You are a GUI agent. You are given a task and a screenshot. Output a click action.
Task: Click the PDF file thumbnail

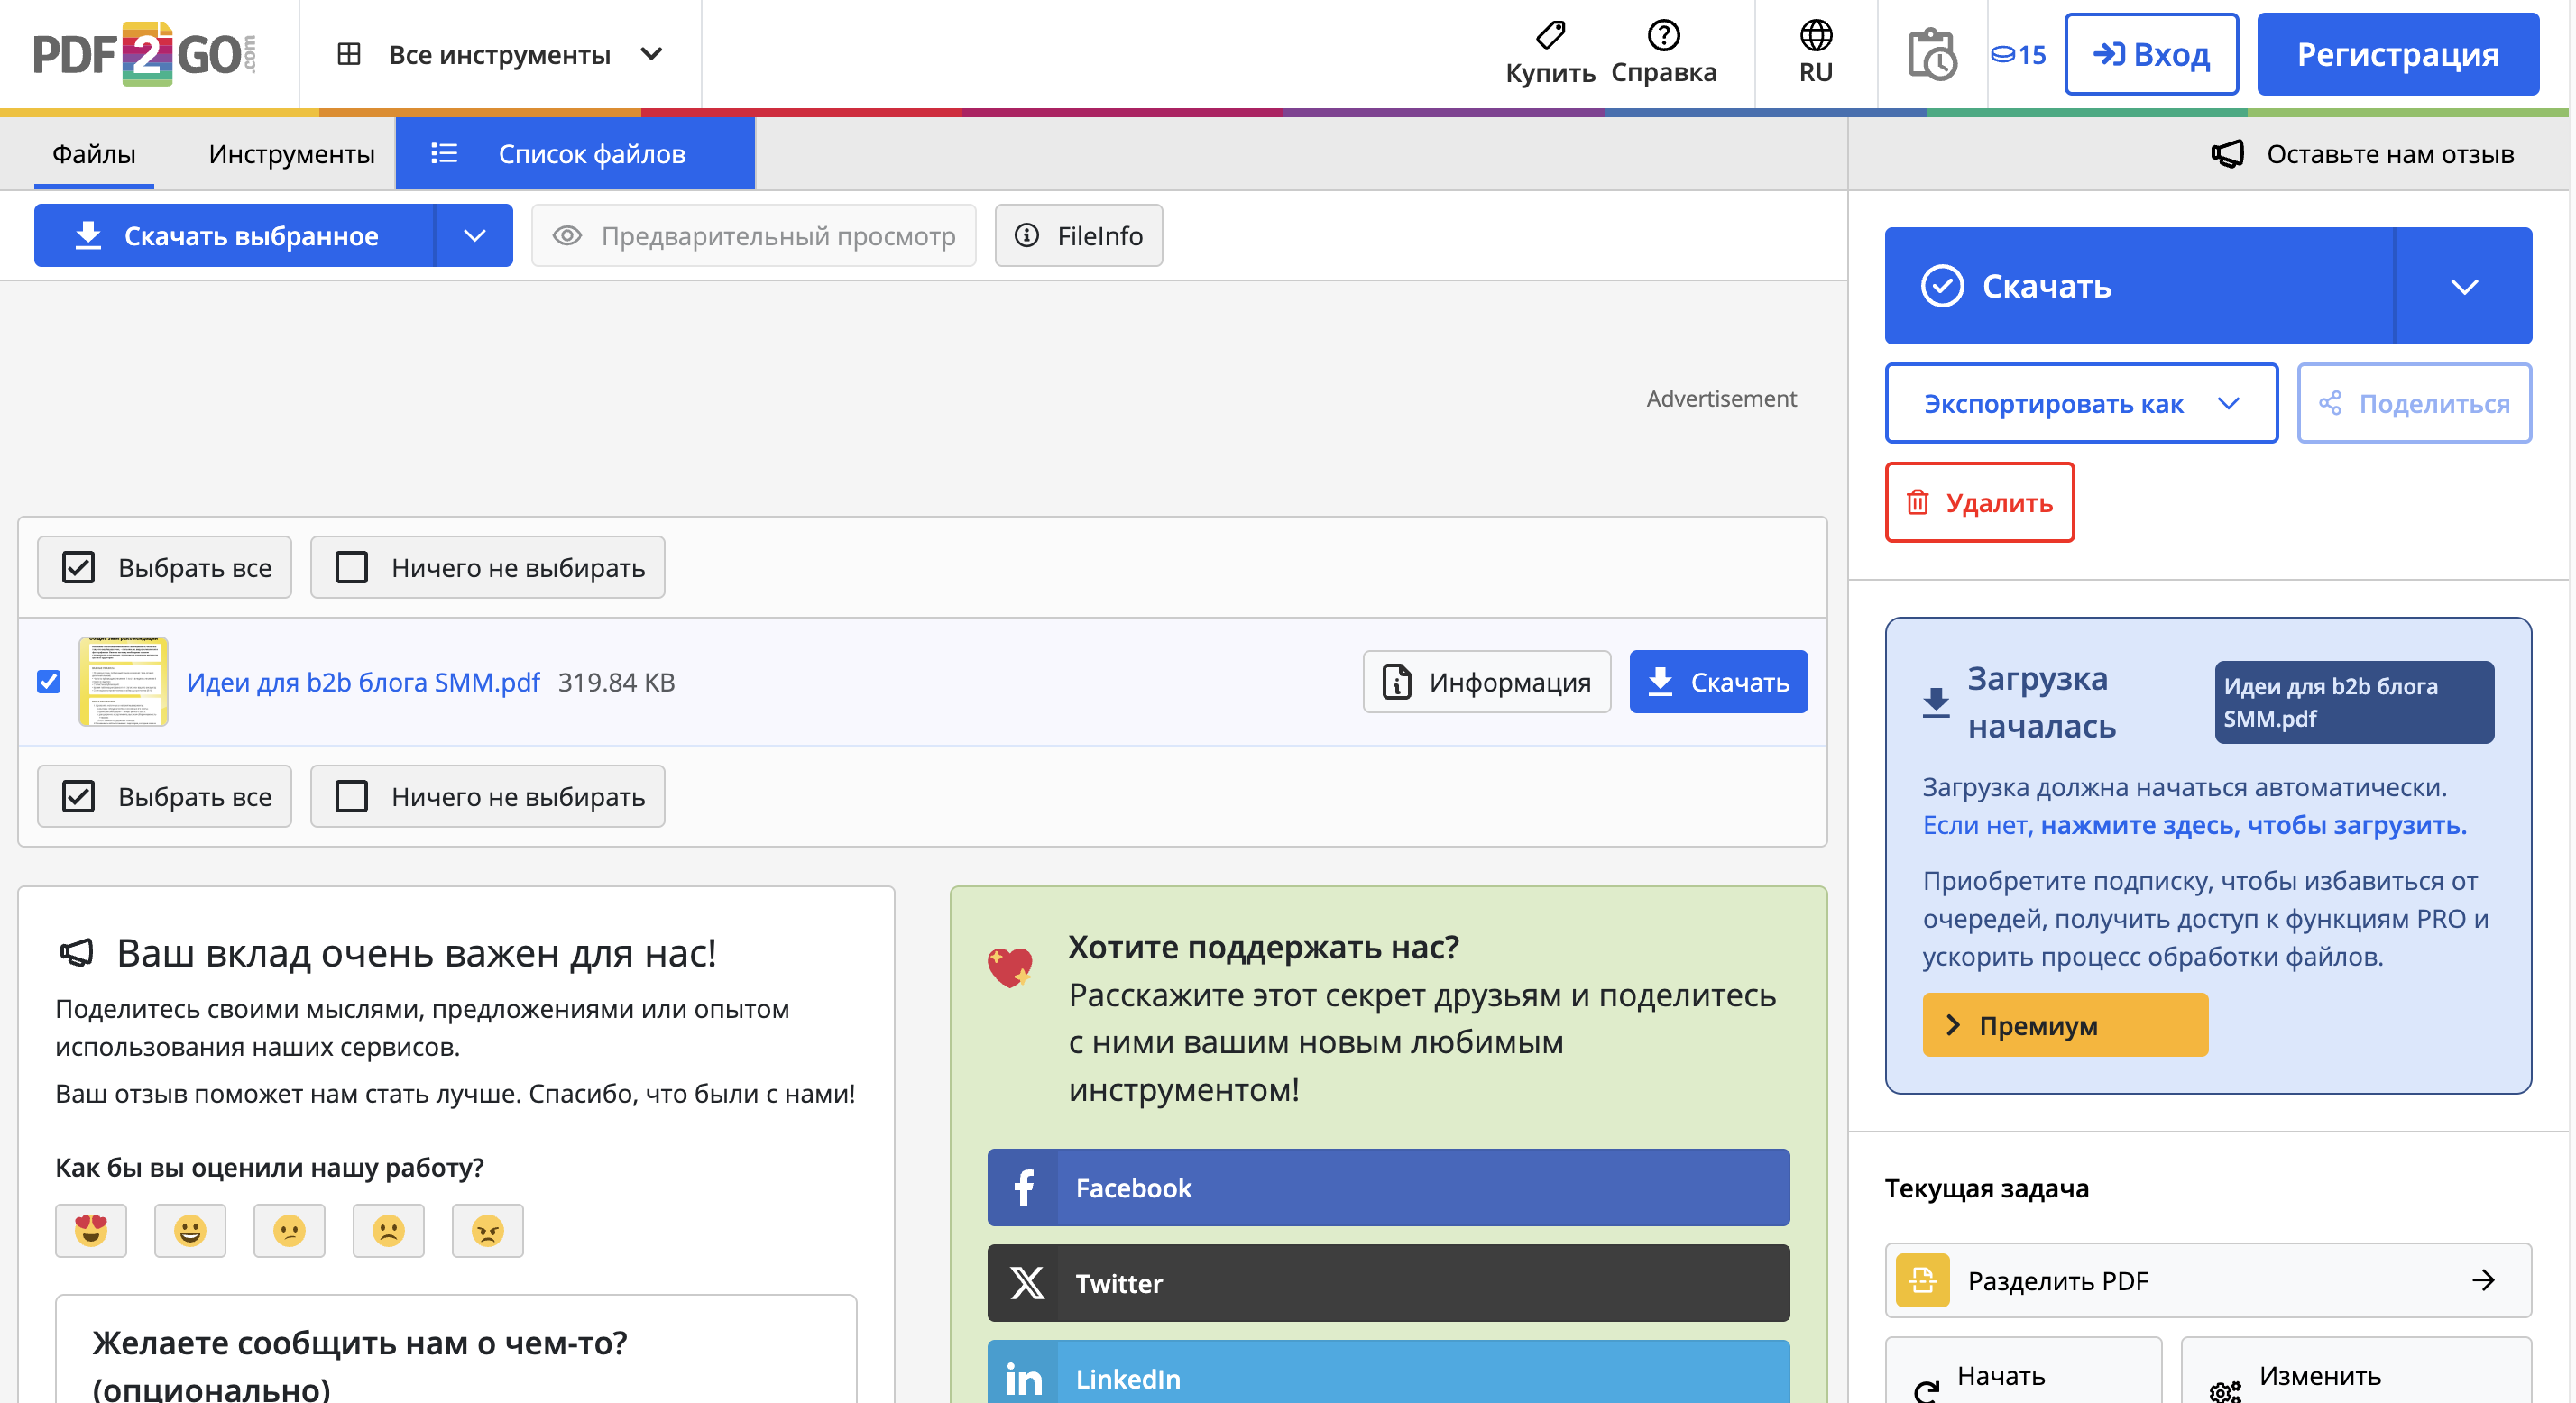point(122,682)
